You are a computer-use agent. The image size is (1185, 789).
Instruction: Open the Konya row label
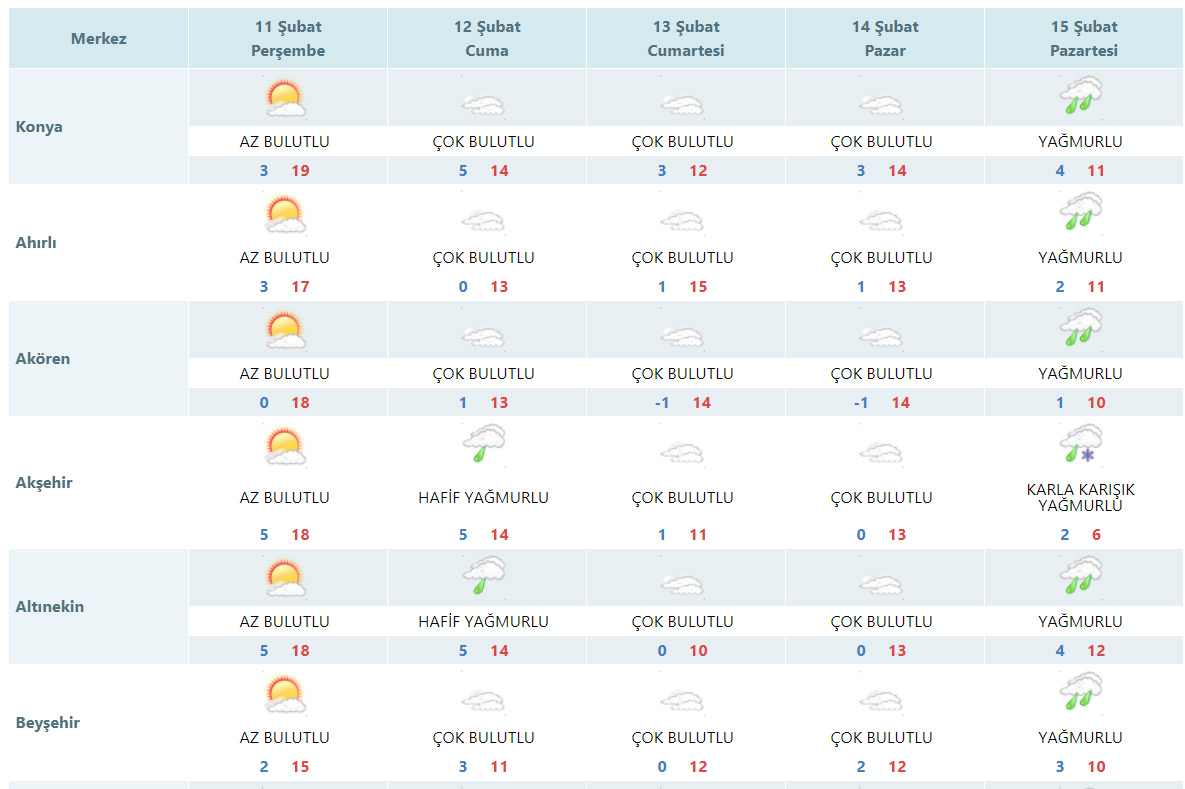coord(39,127)
